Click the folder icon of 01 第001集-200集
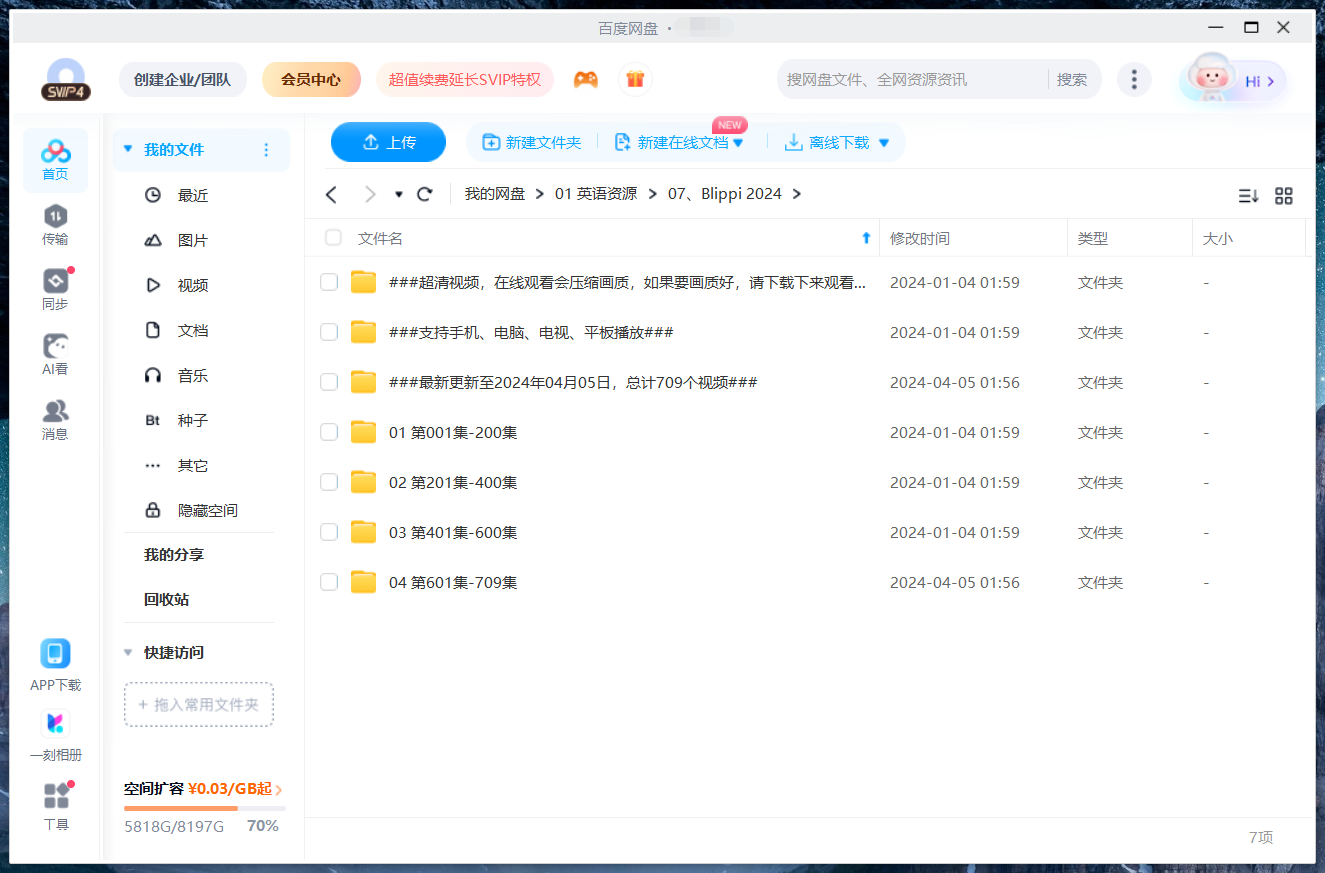 (x=364, y=432)
